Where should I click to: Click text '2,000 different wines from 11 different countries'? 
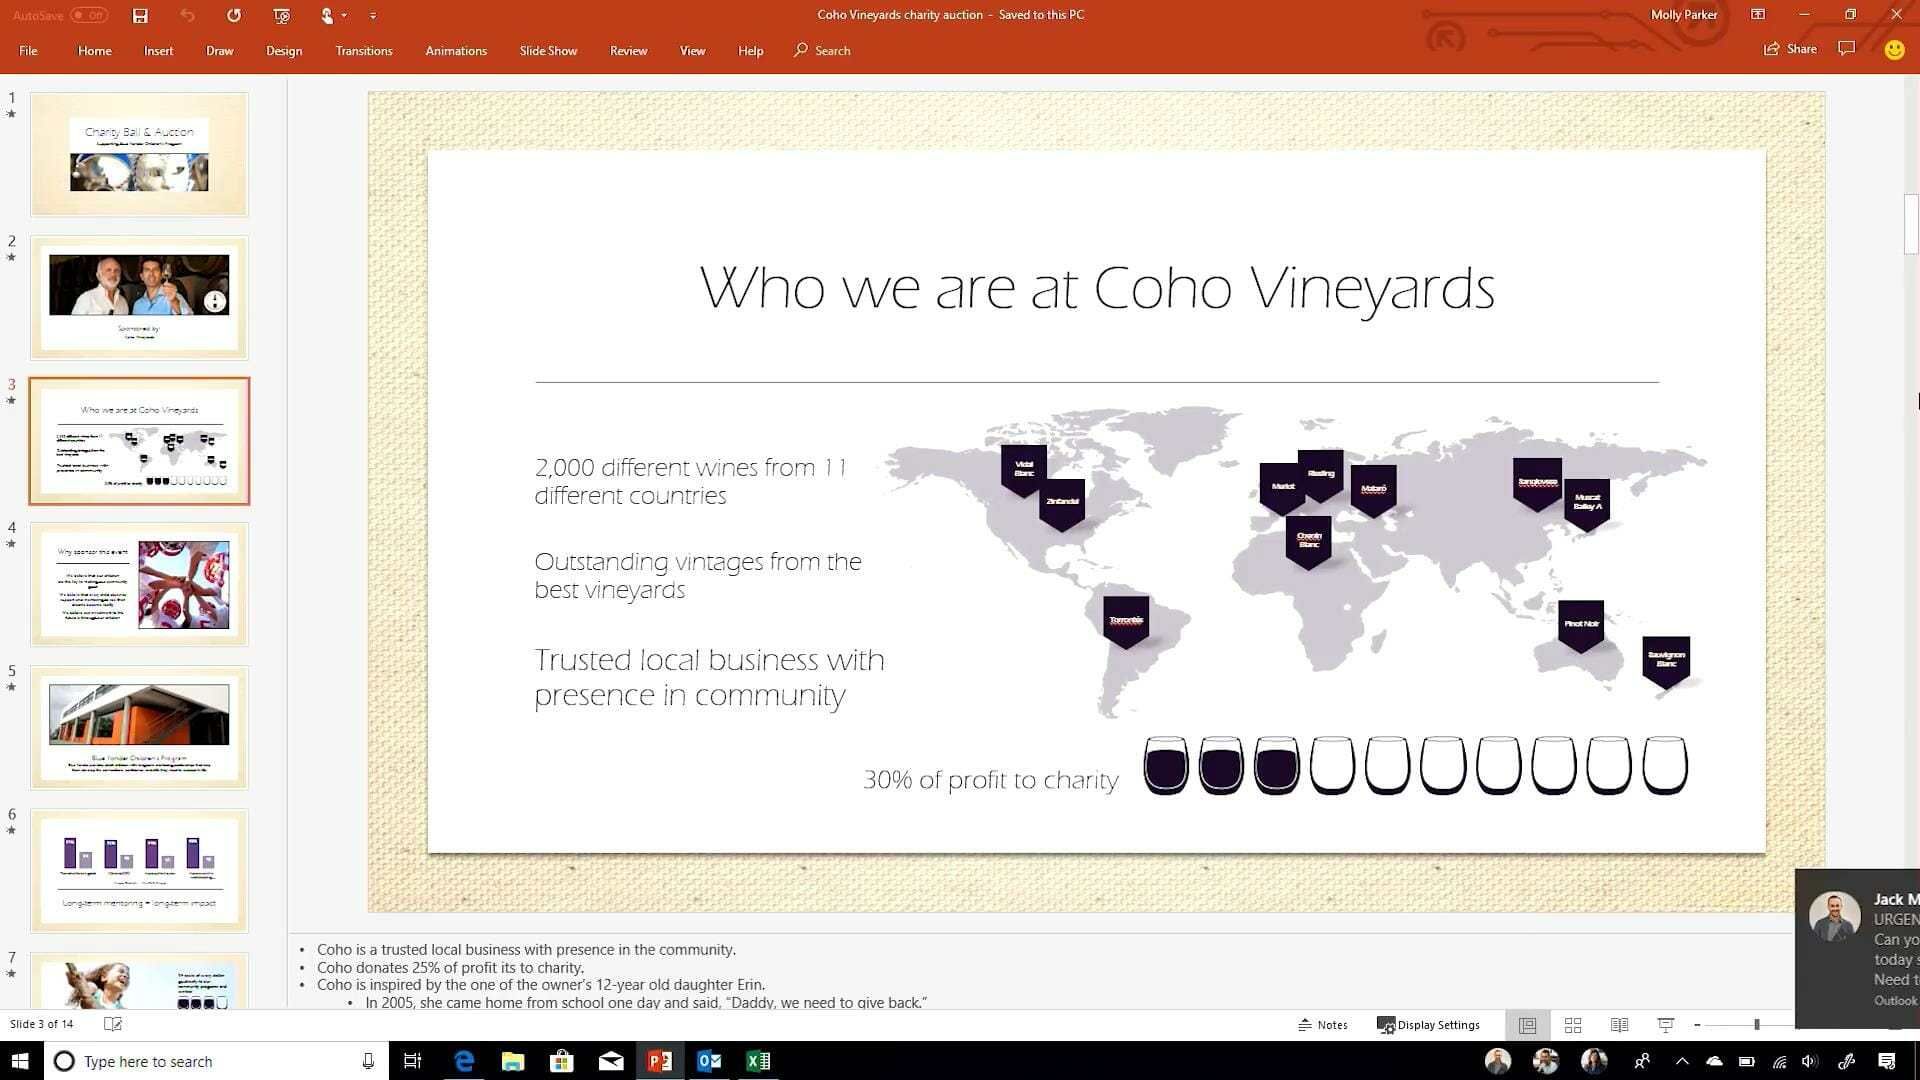pyautogui.click(x=691, y=481)
